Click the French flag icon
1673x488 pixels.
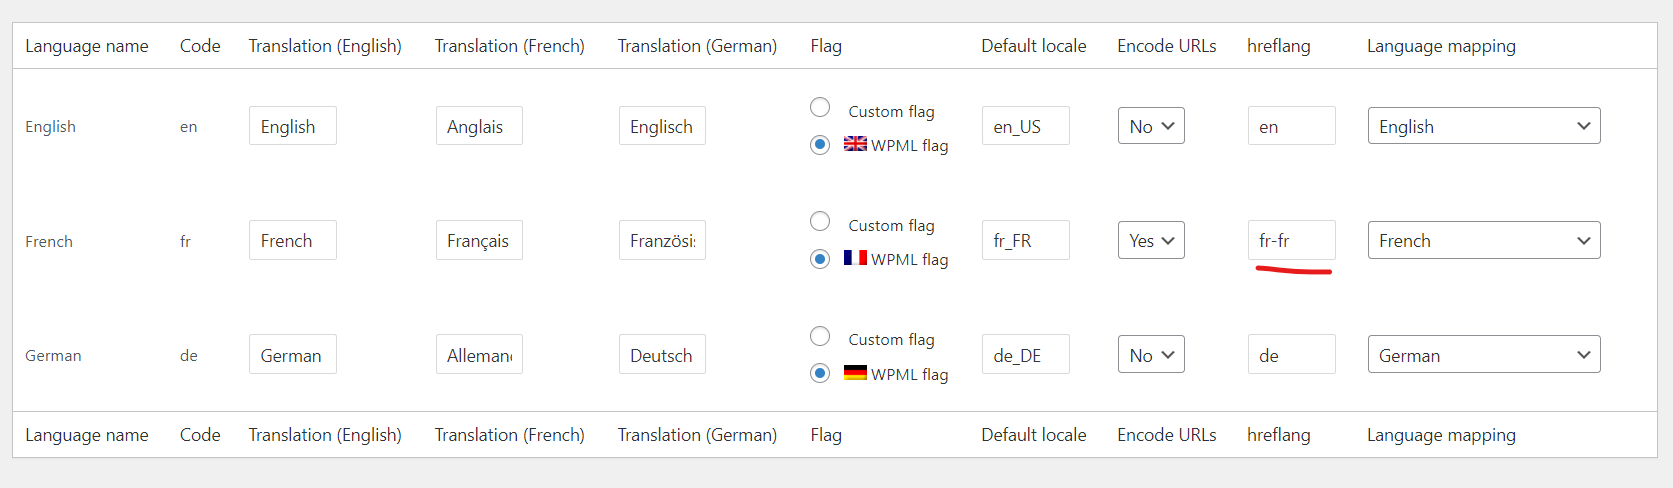click(855, 257)
